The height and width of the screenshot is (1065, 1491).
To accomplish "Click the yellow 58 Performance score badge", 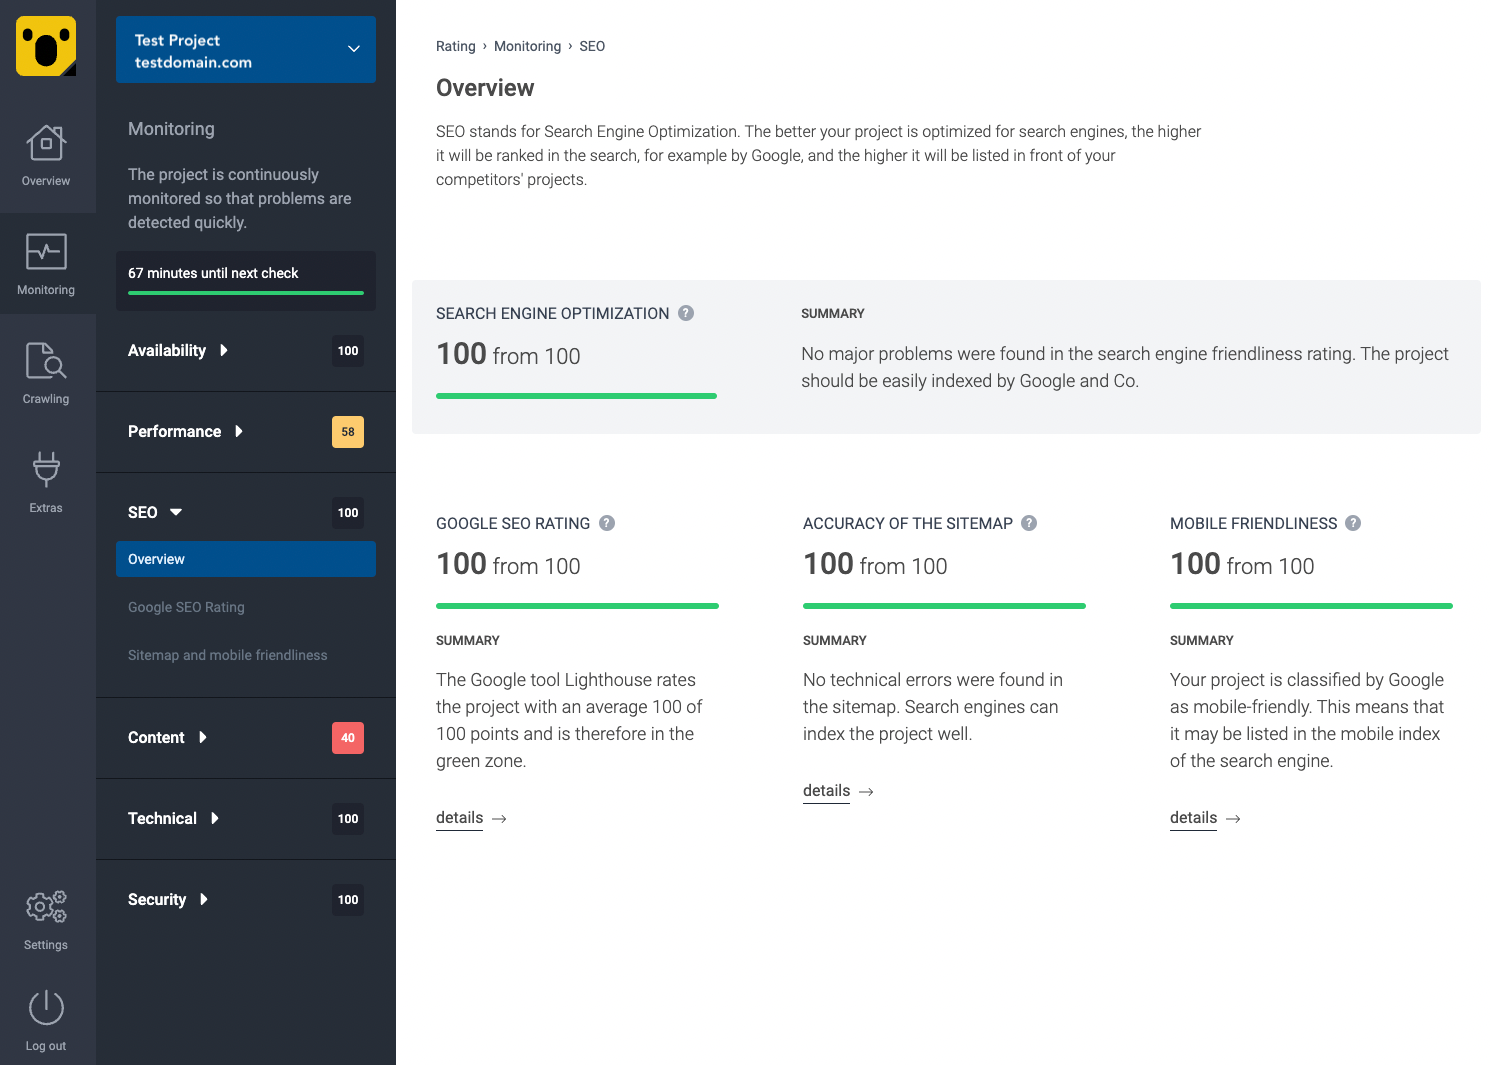I will point(347,431).
